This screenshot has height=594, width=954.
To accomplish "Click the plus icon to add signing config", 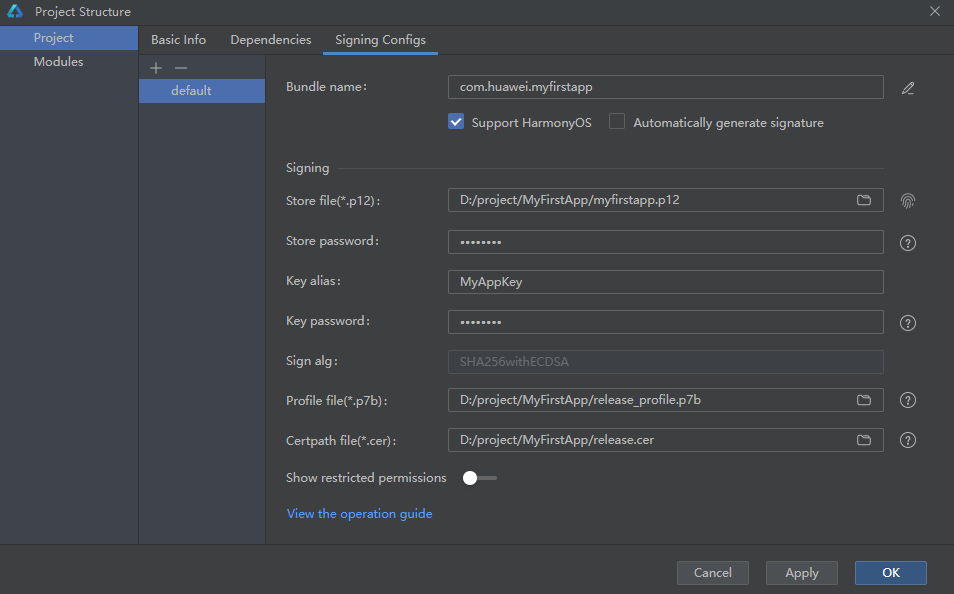I will [x=156, y=68].
